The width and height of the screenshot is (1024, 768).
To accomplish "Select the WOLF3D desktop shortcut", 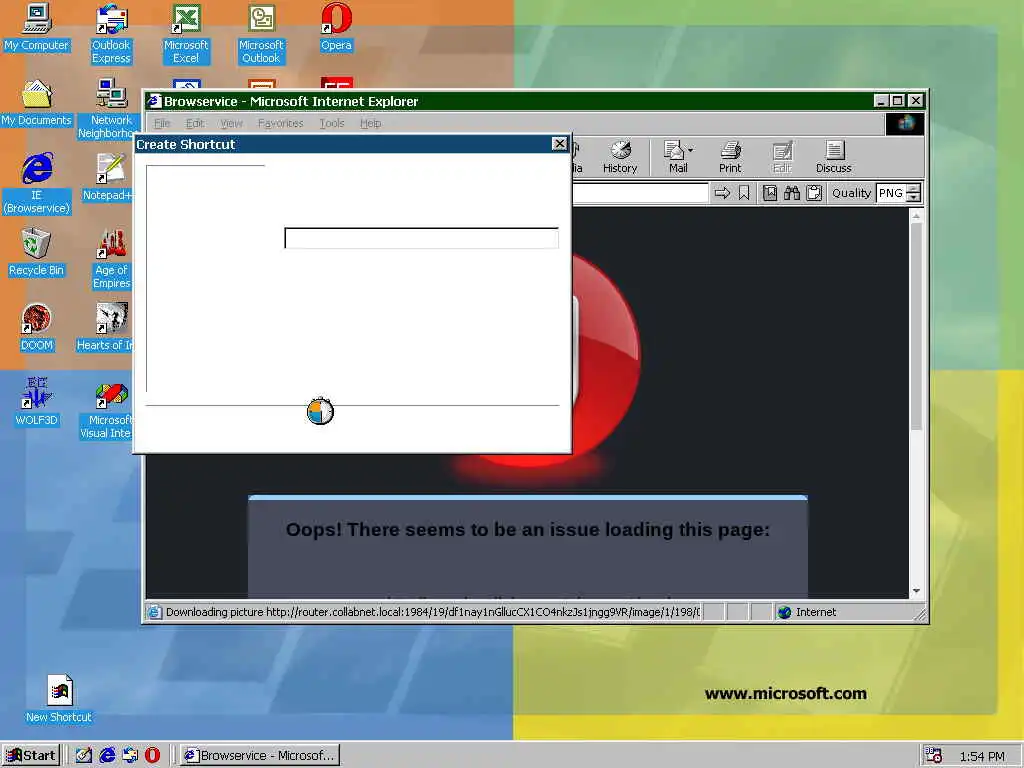I will pos(37,402).
